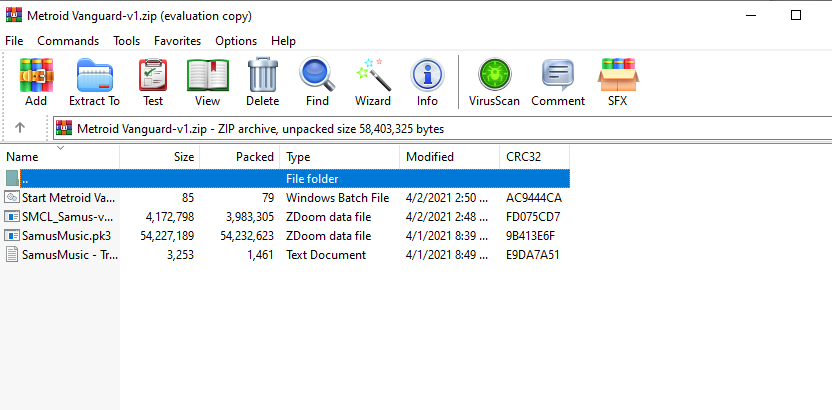Click the Windows Batch File type cell
The height and width of the screenshot is (410, 832).
[x=337, y=198]
